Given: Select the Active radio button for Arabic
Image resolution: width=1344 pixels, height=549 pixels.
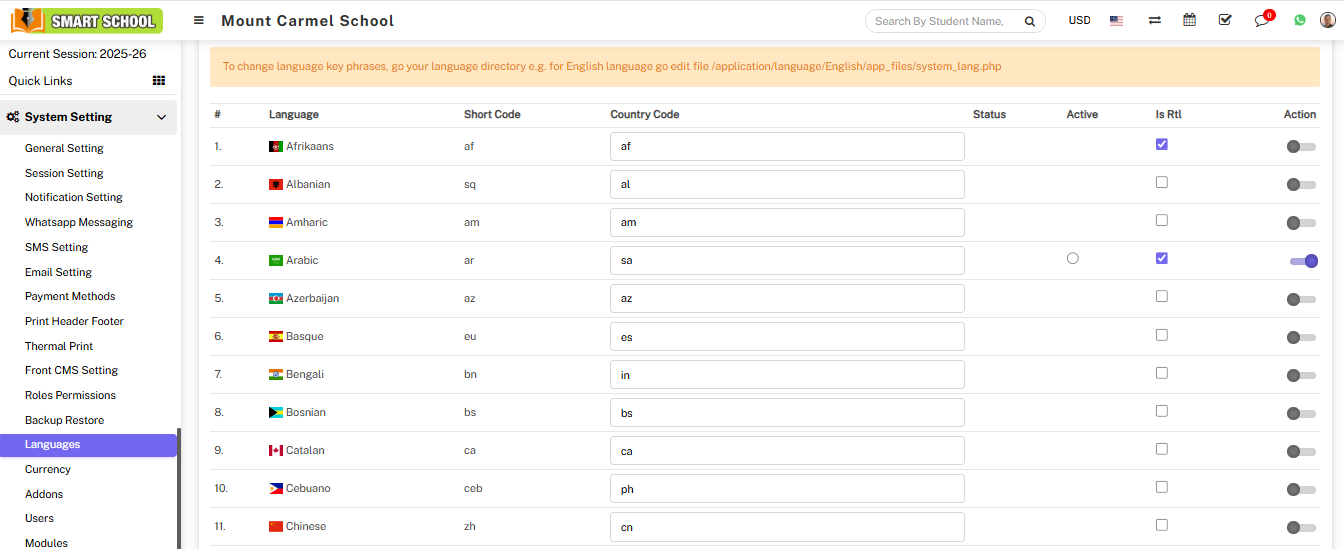Looking at the screenshot, I should 1073,258.
